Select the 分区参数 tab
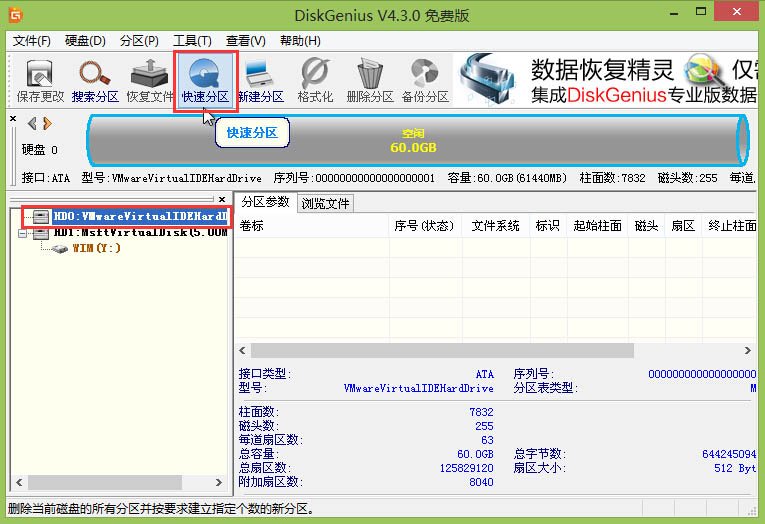The image size is (765, 524). [x=265, y=202]
